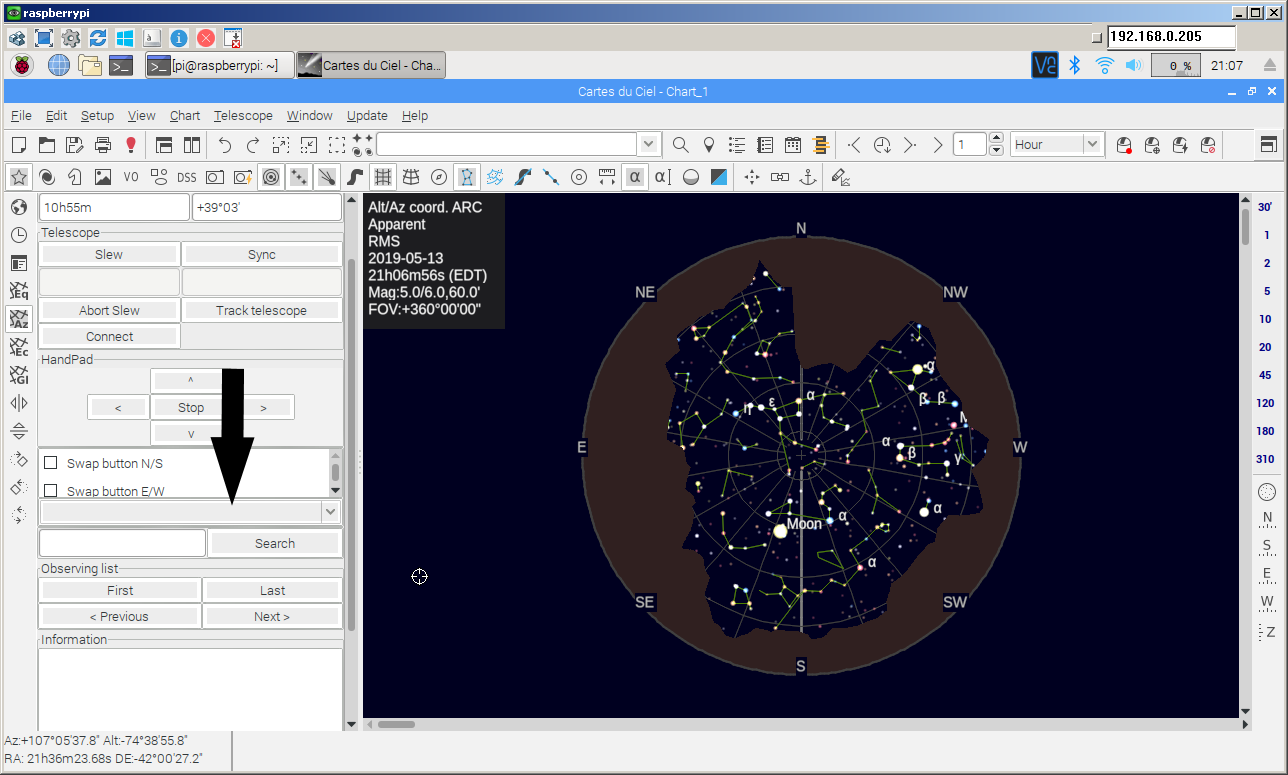Click the new chart icon
The width and height of the screenshot is (1288, 775).
tap(19, 145)
